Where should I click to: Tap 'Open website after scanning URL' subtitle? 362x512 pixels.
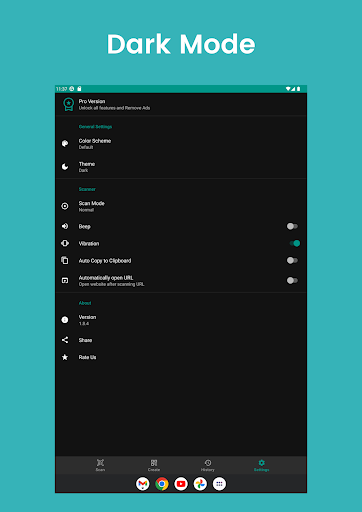pos(111,284)
